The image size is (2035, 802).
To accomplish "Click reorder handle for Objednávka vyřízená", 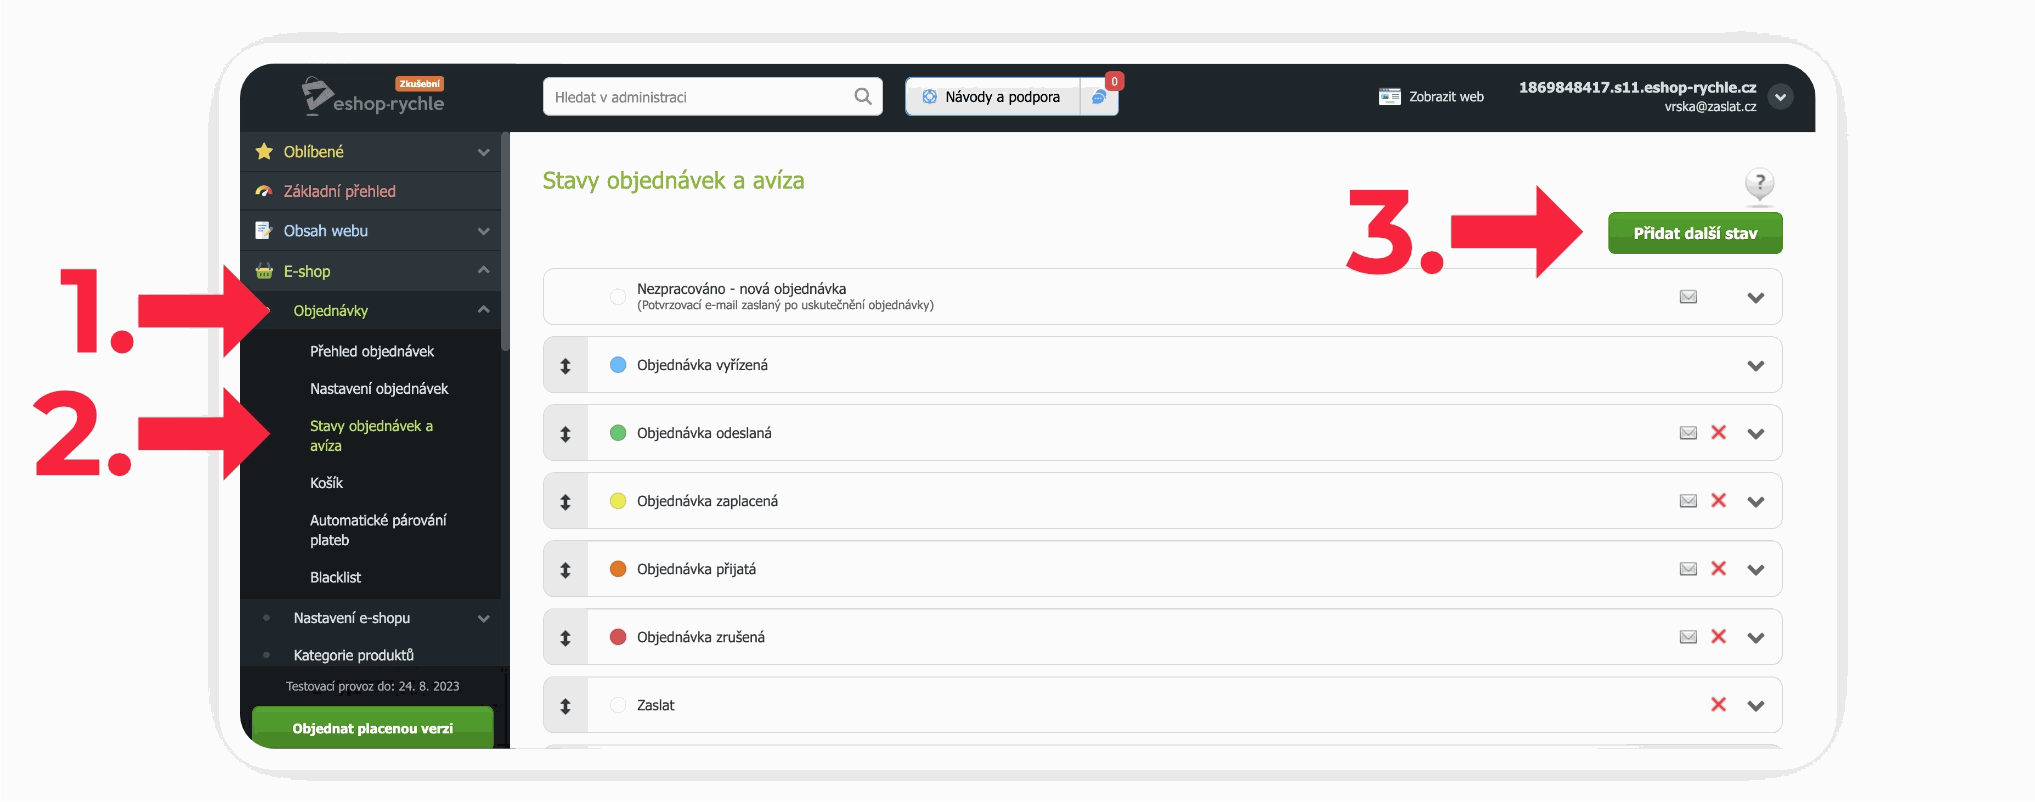I will [565, 366].
